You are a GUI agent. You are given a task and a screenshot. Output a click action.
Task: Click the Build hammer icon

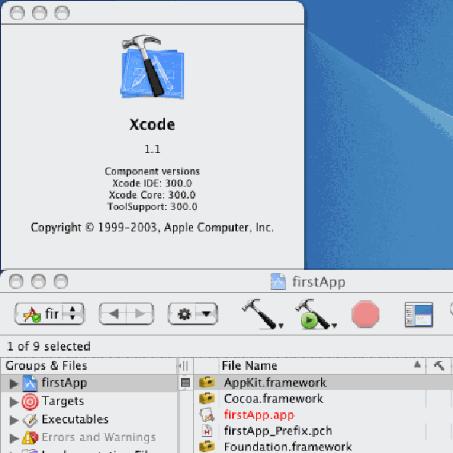(262, 314)
